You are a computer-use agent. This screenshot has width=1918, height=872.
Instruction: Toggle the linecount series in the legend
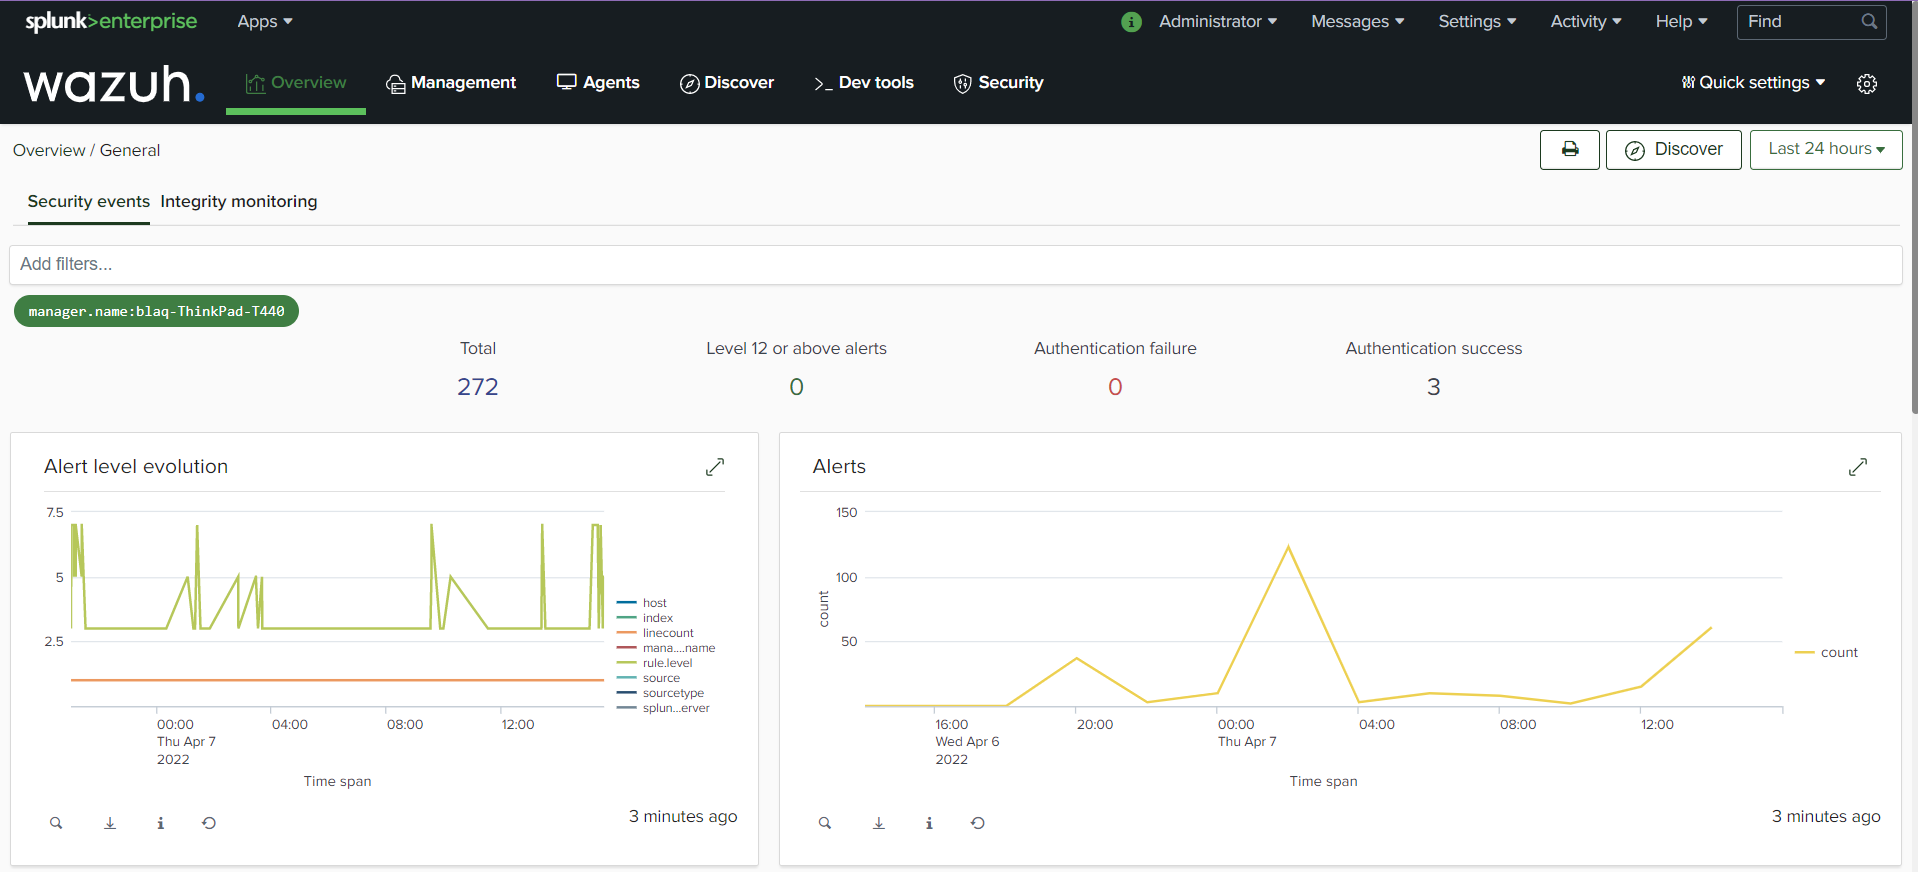(656, 633)
